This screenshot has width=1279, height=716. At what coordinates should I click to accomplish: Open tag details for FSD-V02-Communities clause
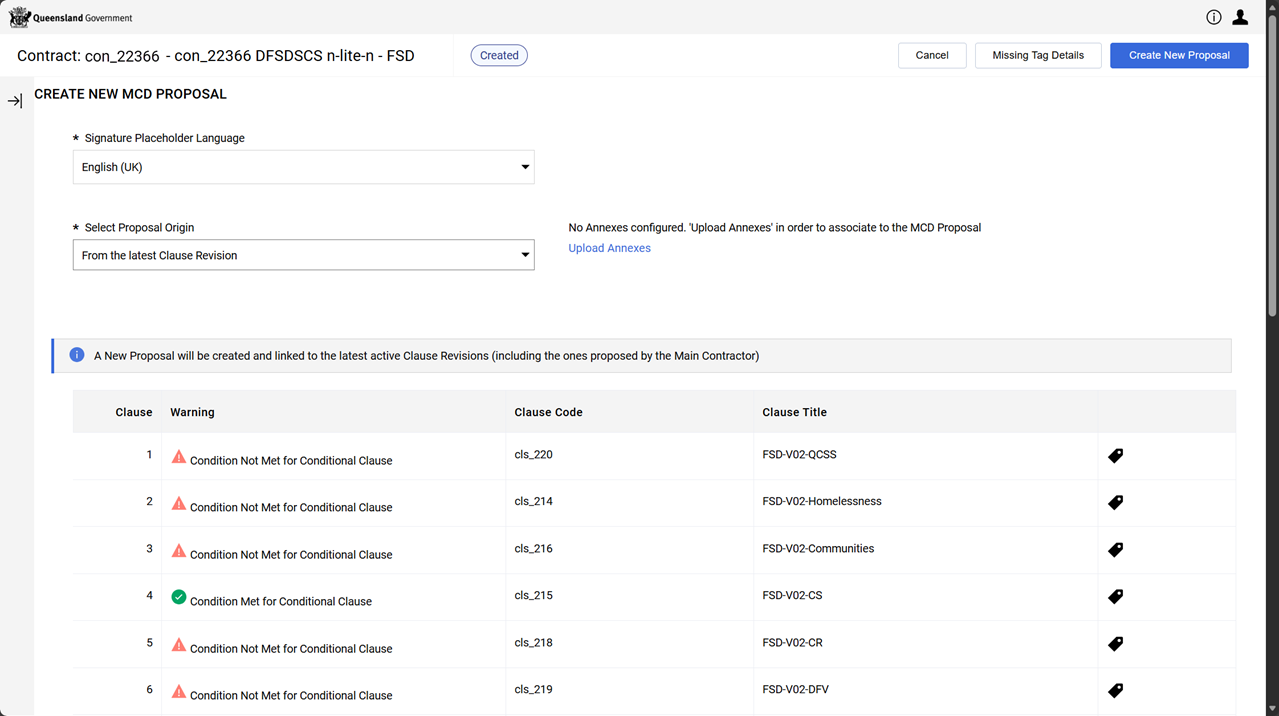[x=1115, y=550]
